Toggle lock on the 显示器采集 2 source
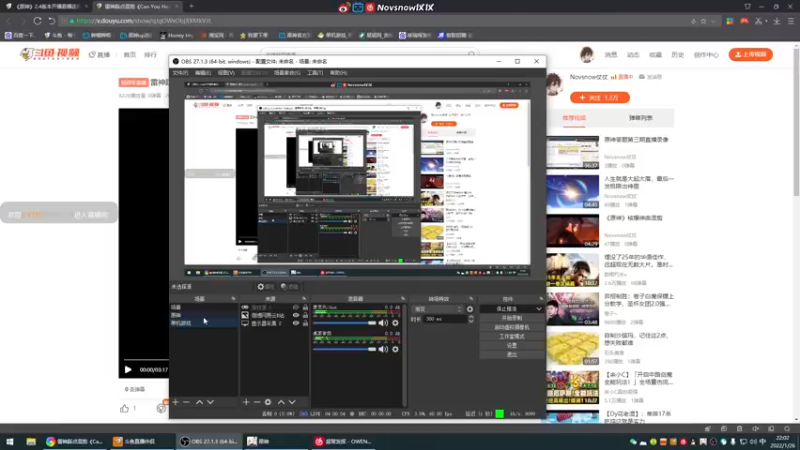The image size is (800, 450). click(x=305, y=323)
